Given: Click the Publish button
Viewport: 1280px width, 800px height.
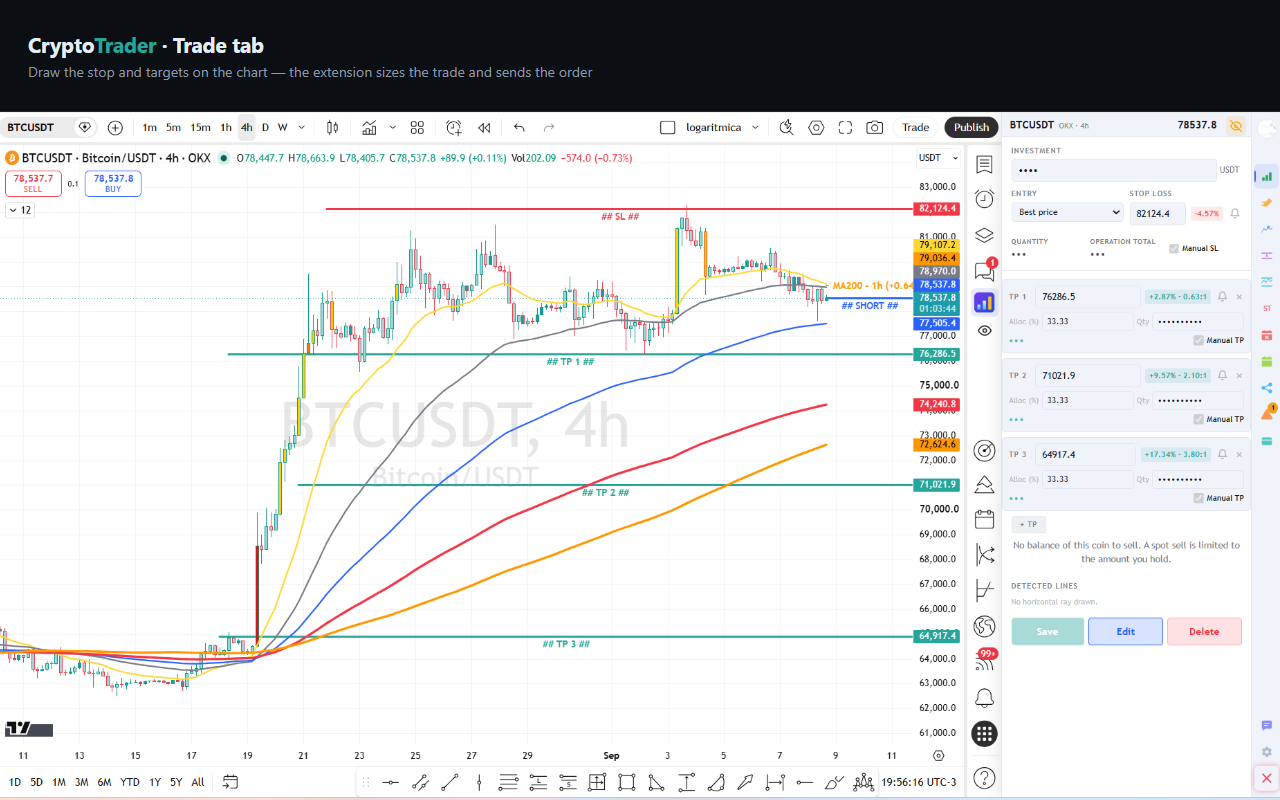Looking at the screenshot, I should pos(971,127).
